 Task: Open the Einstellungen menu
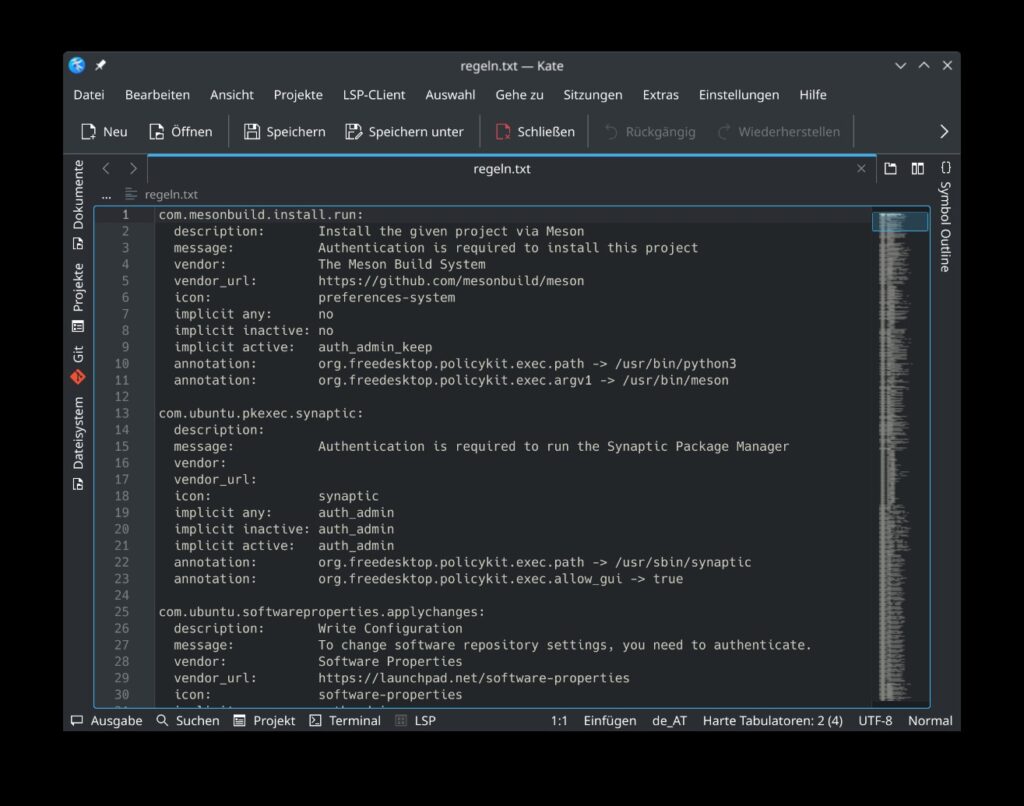(739, 95)
